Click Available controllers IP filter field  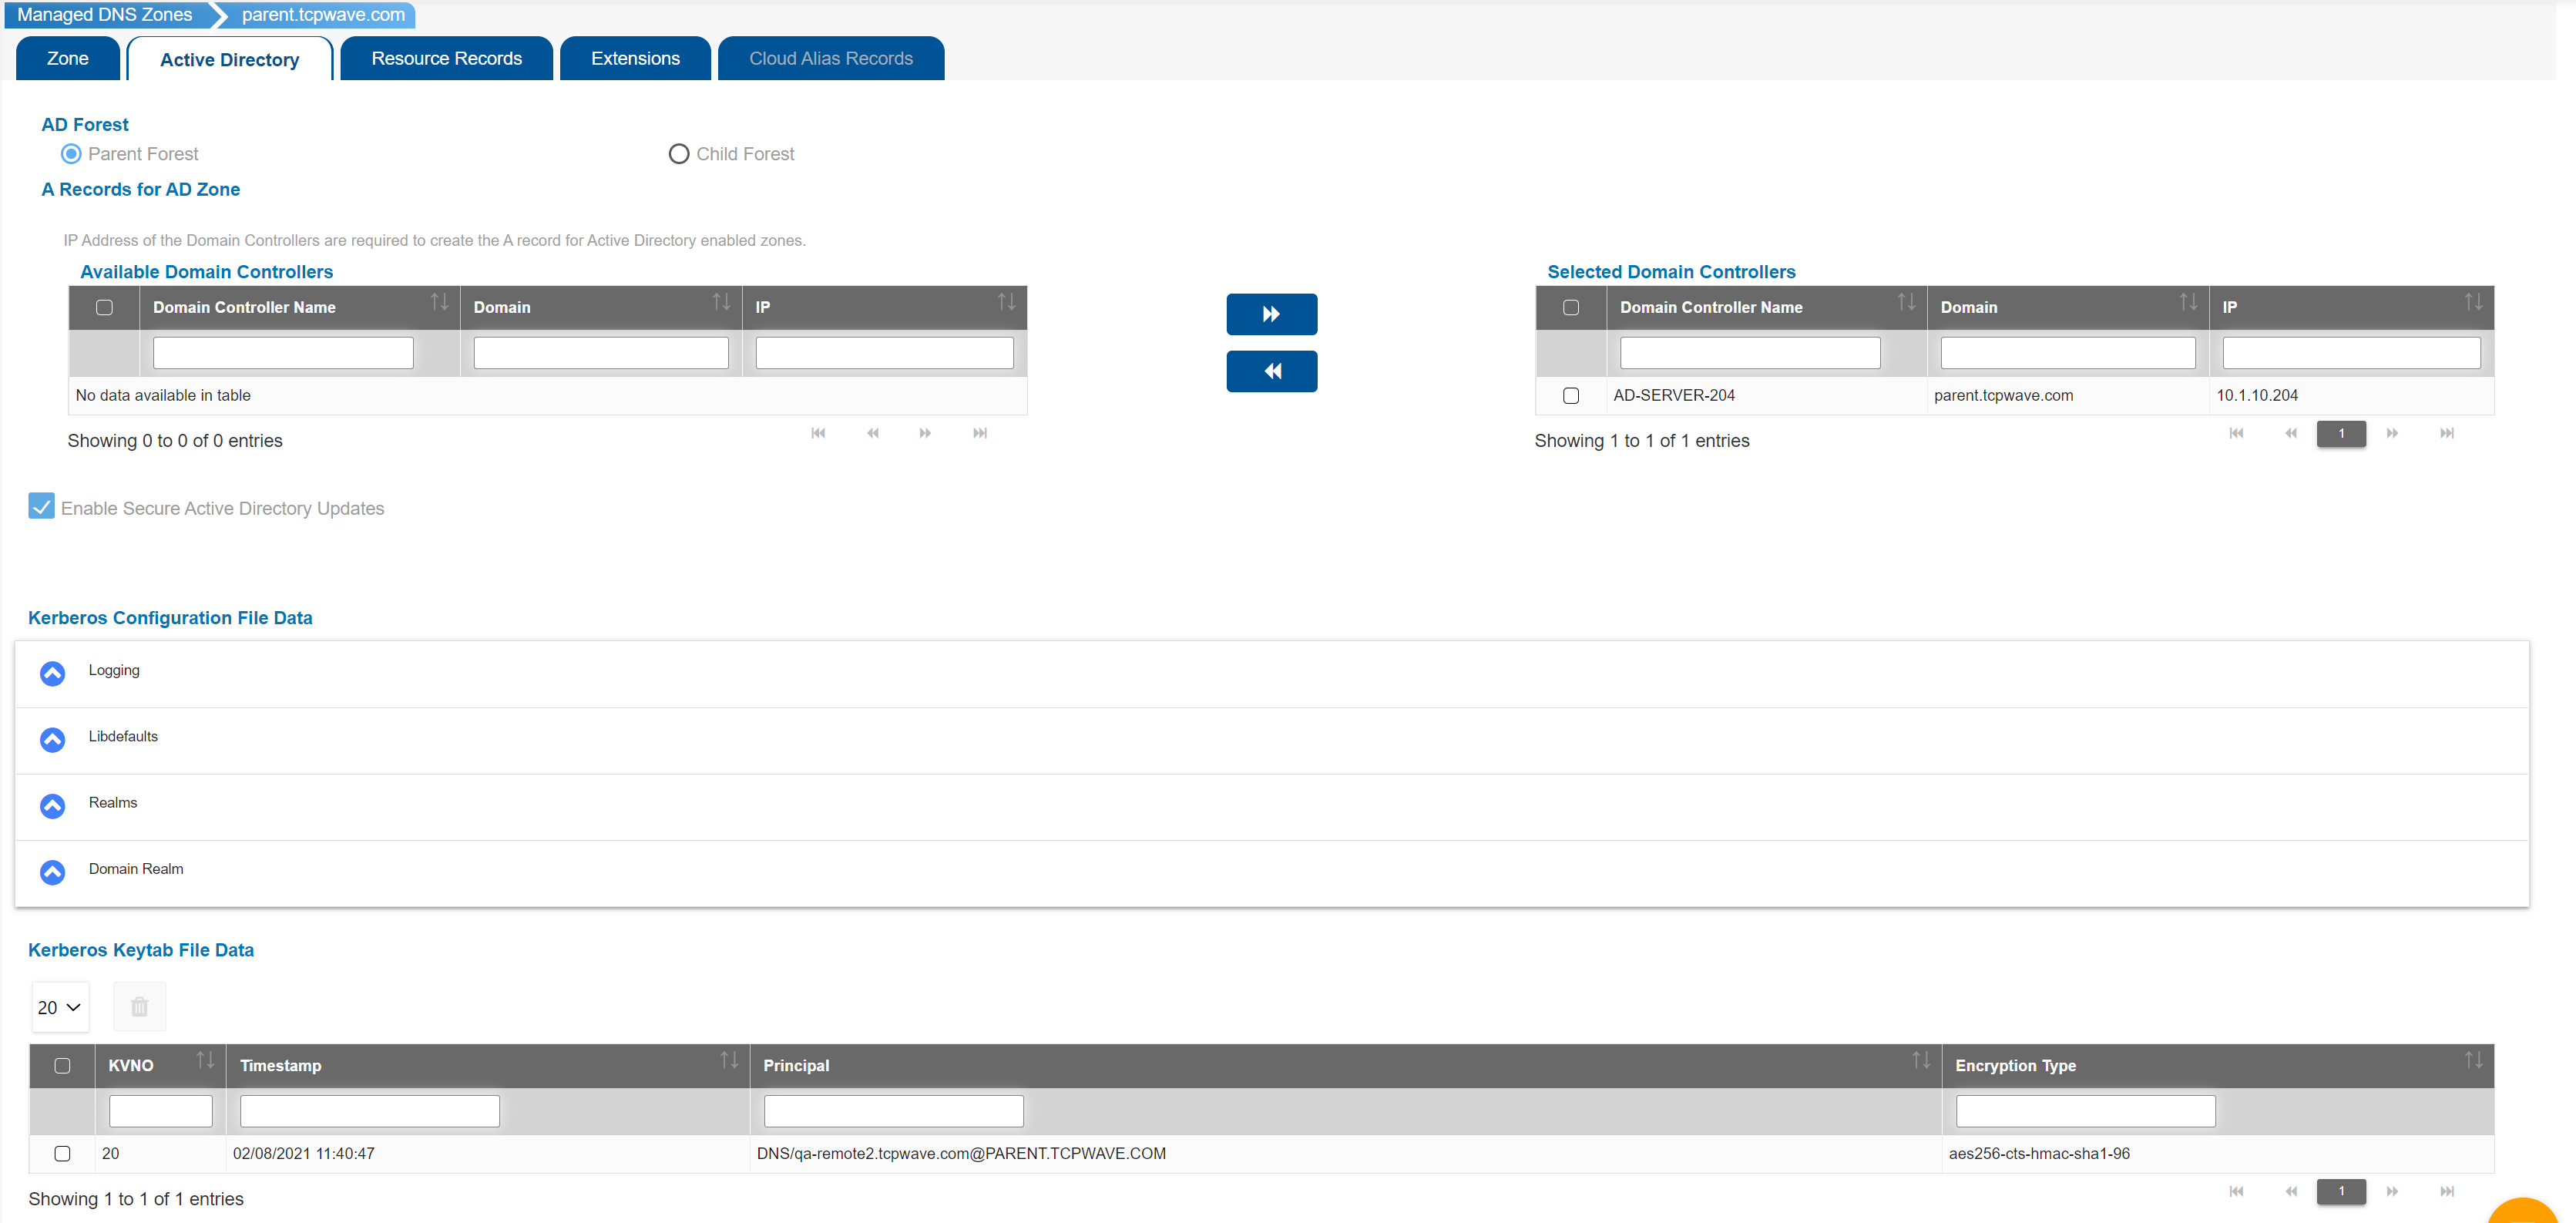[884, 353]
